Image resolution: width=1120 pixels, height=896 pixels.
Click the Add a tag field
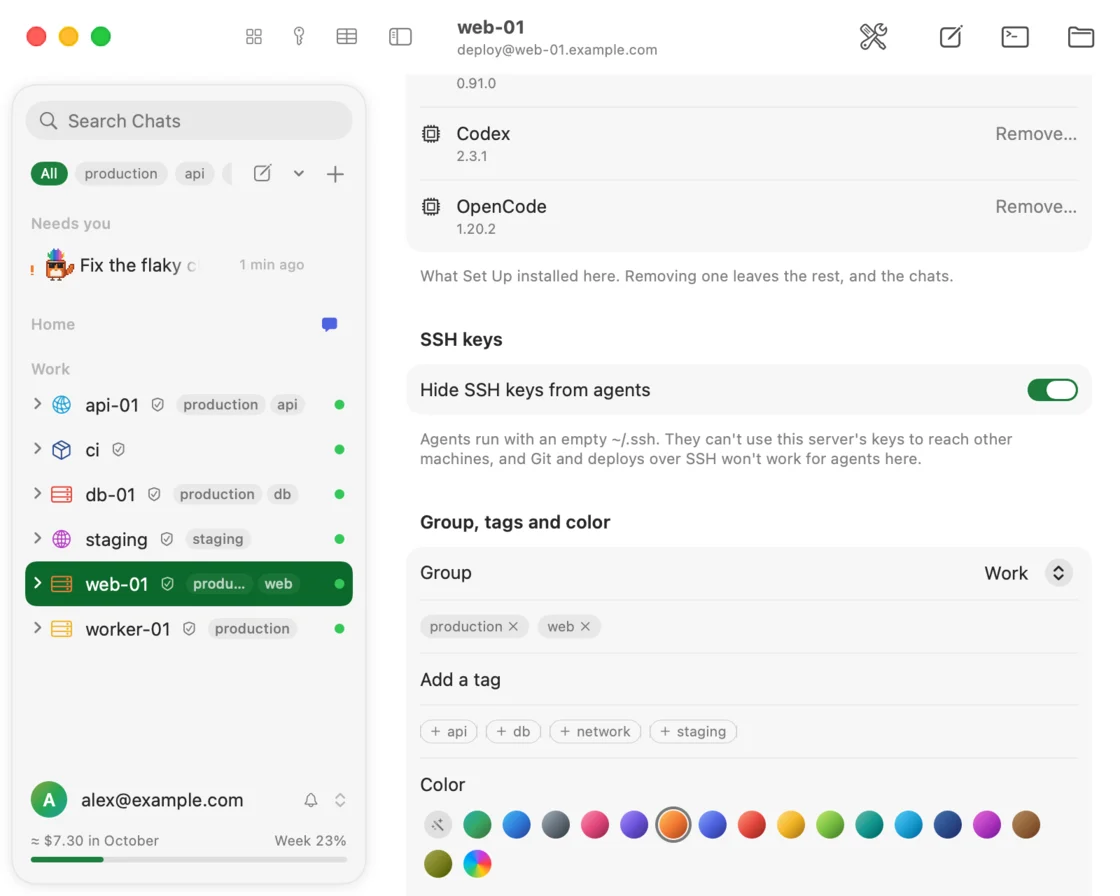(x=749, y=680)
